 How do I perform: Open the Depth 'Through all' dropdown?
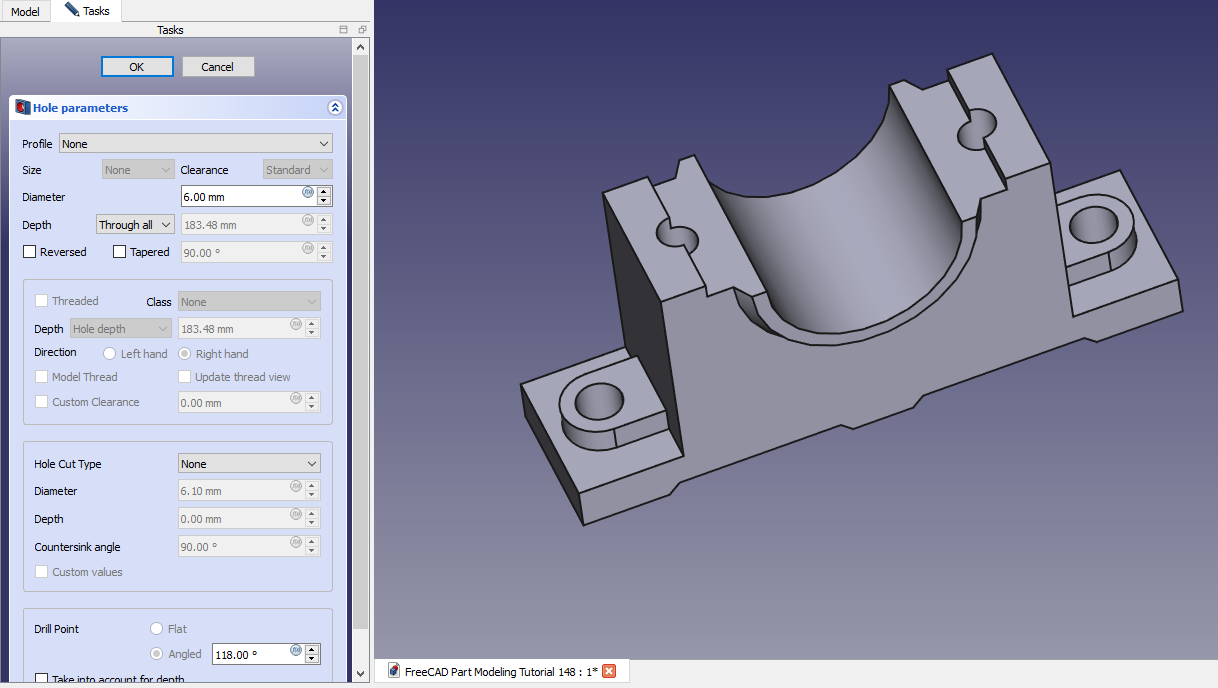click(x=135, y=225)
